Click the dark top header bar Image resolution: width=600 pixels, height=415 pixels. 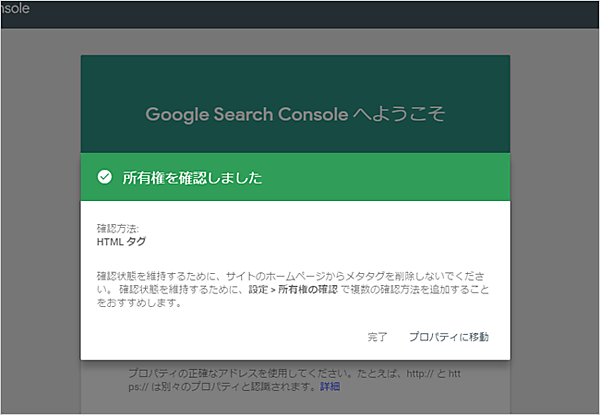click(x=300, y=11)
